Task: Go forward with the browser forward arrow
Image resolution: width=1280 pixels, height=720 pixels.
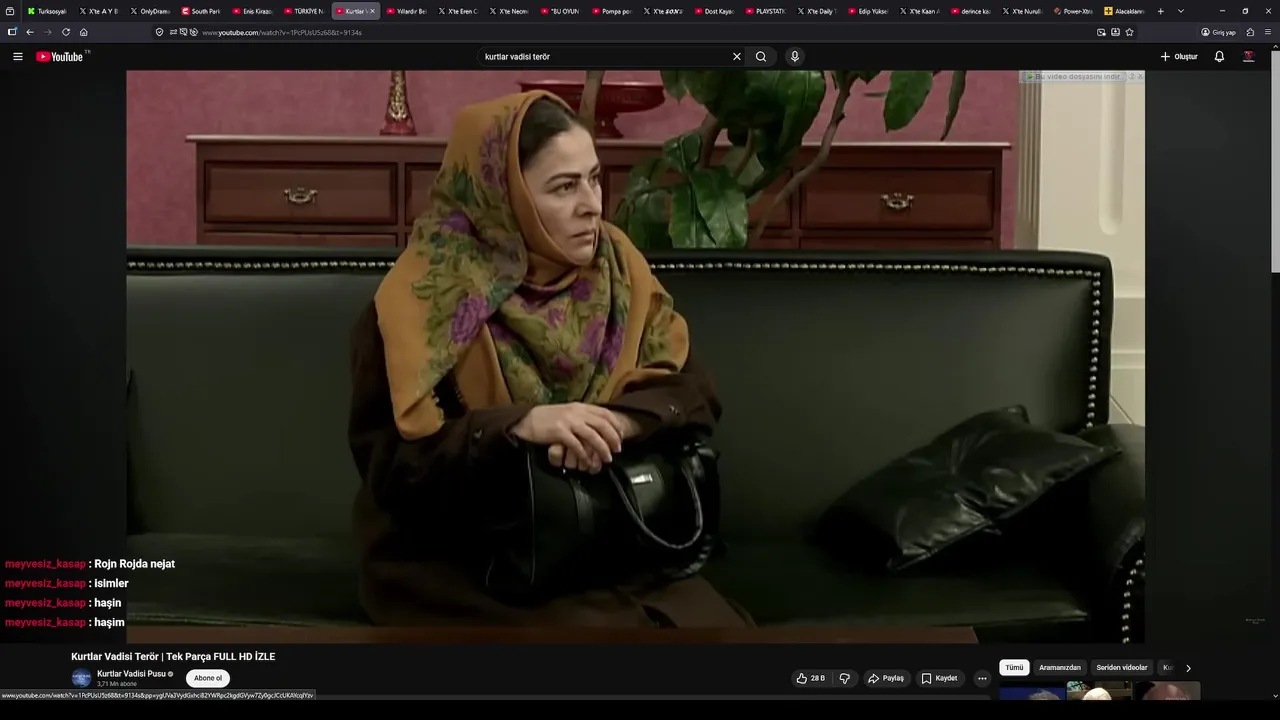Action: click(x=47, y=32)
